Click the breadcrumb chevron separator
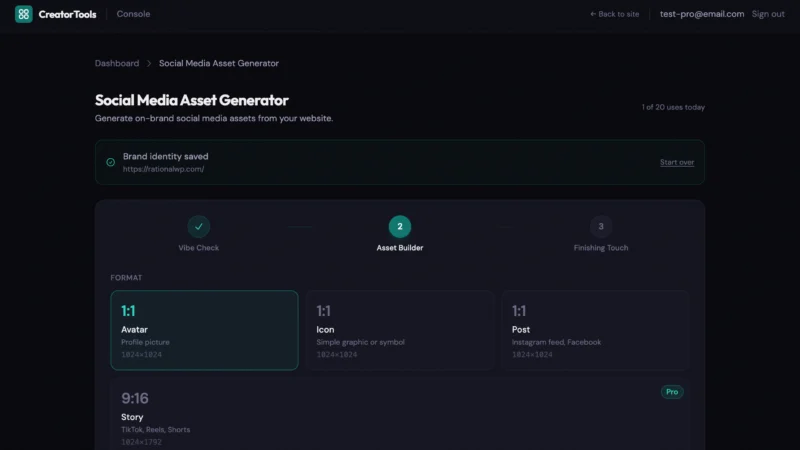Screen dimensions: 800x450 [x=149, y=63]
